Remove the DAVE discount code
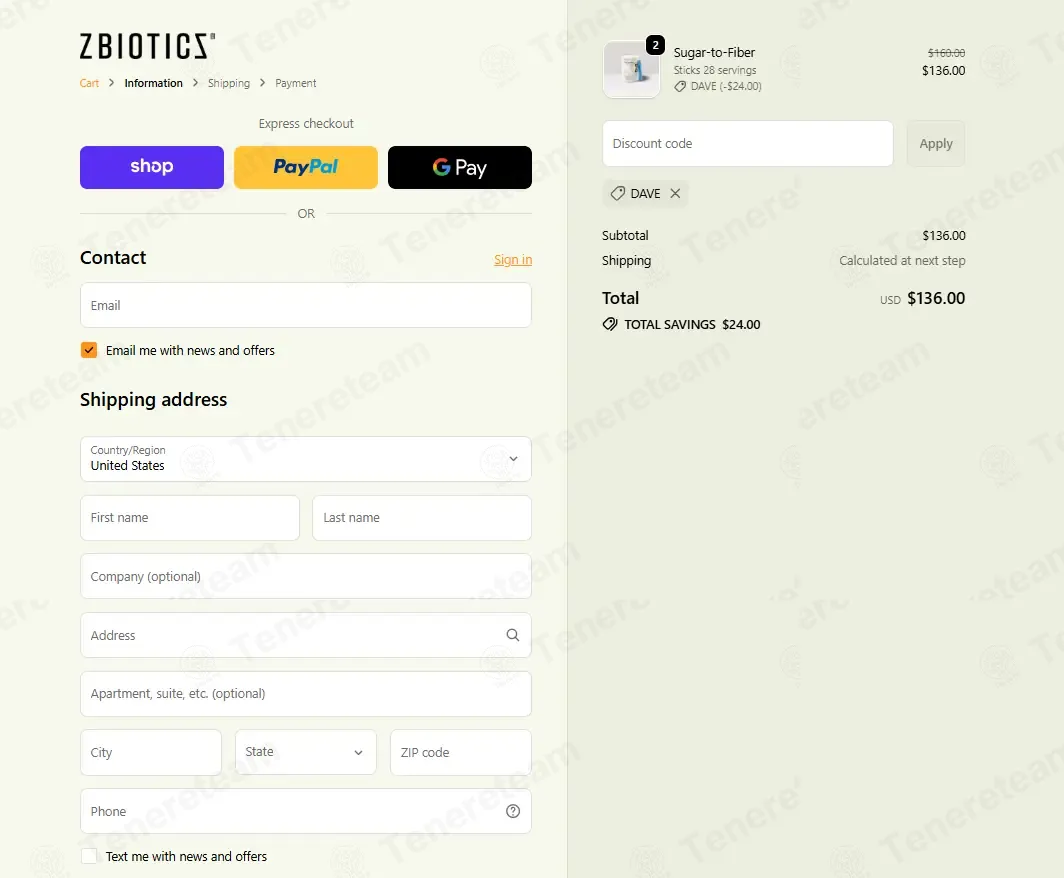 pyautogui.click(x=675, y=194)
